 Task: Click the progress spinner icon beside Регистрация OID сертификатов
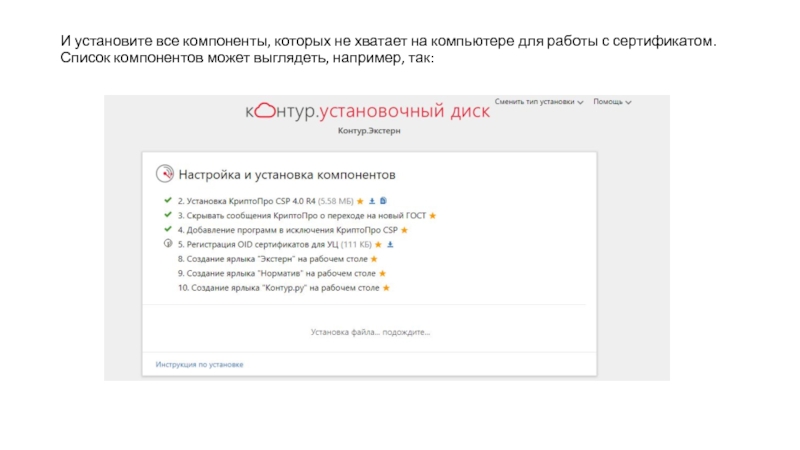click(168, 243)
